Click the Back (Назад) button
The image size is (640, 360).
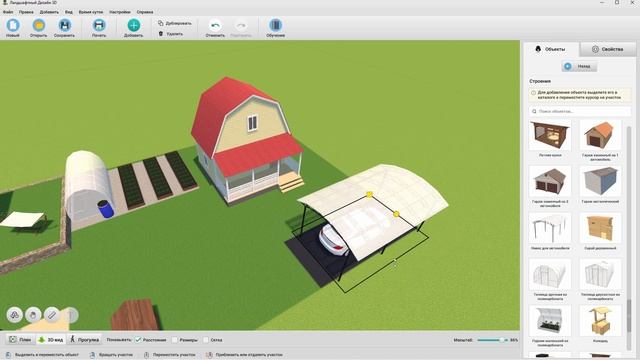pyautogui.click(x=579, y=66)
